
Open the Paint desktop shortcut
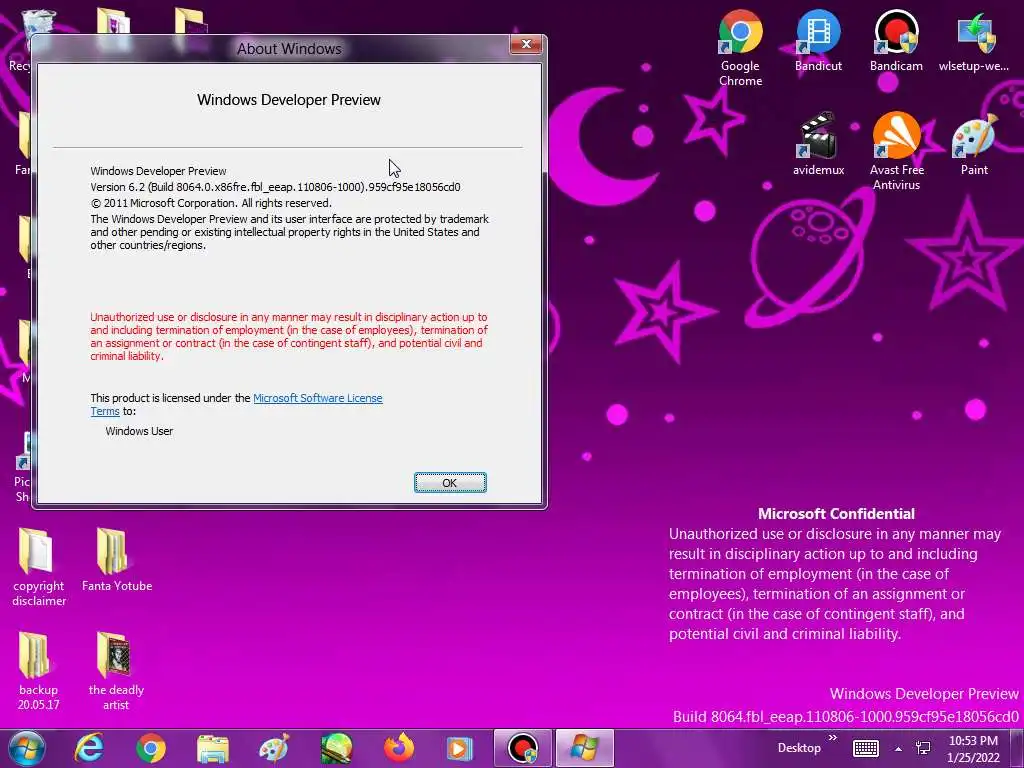point(974,144)
